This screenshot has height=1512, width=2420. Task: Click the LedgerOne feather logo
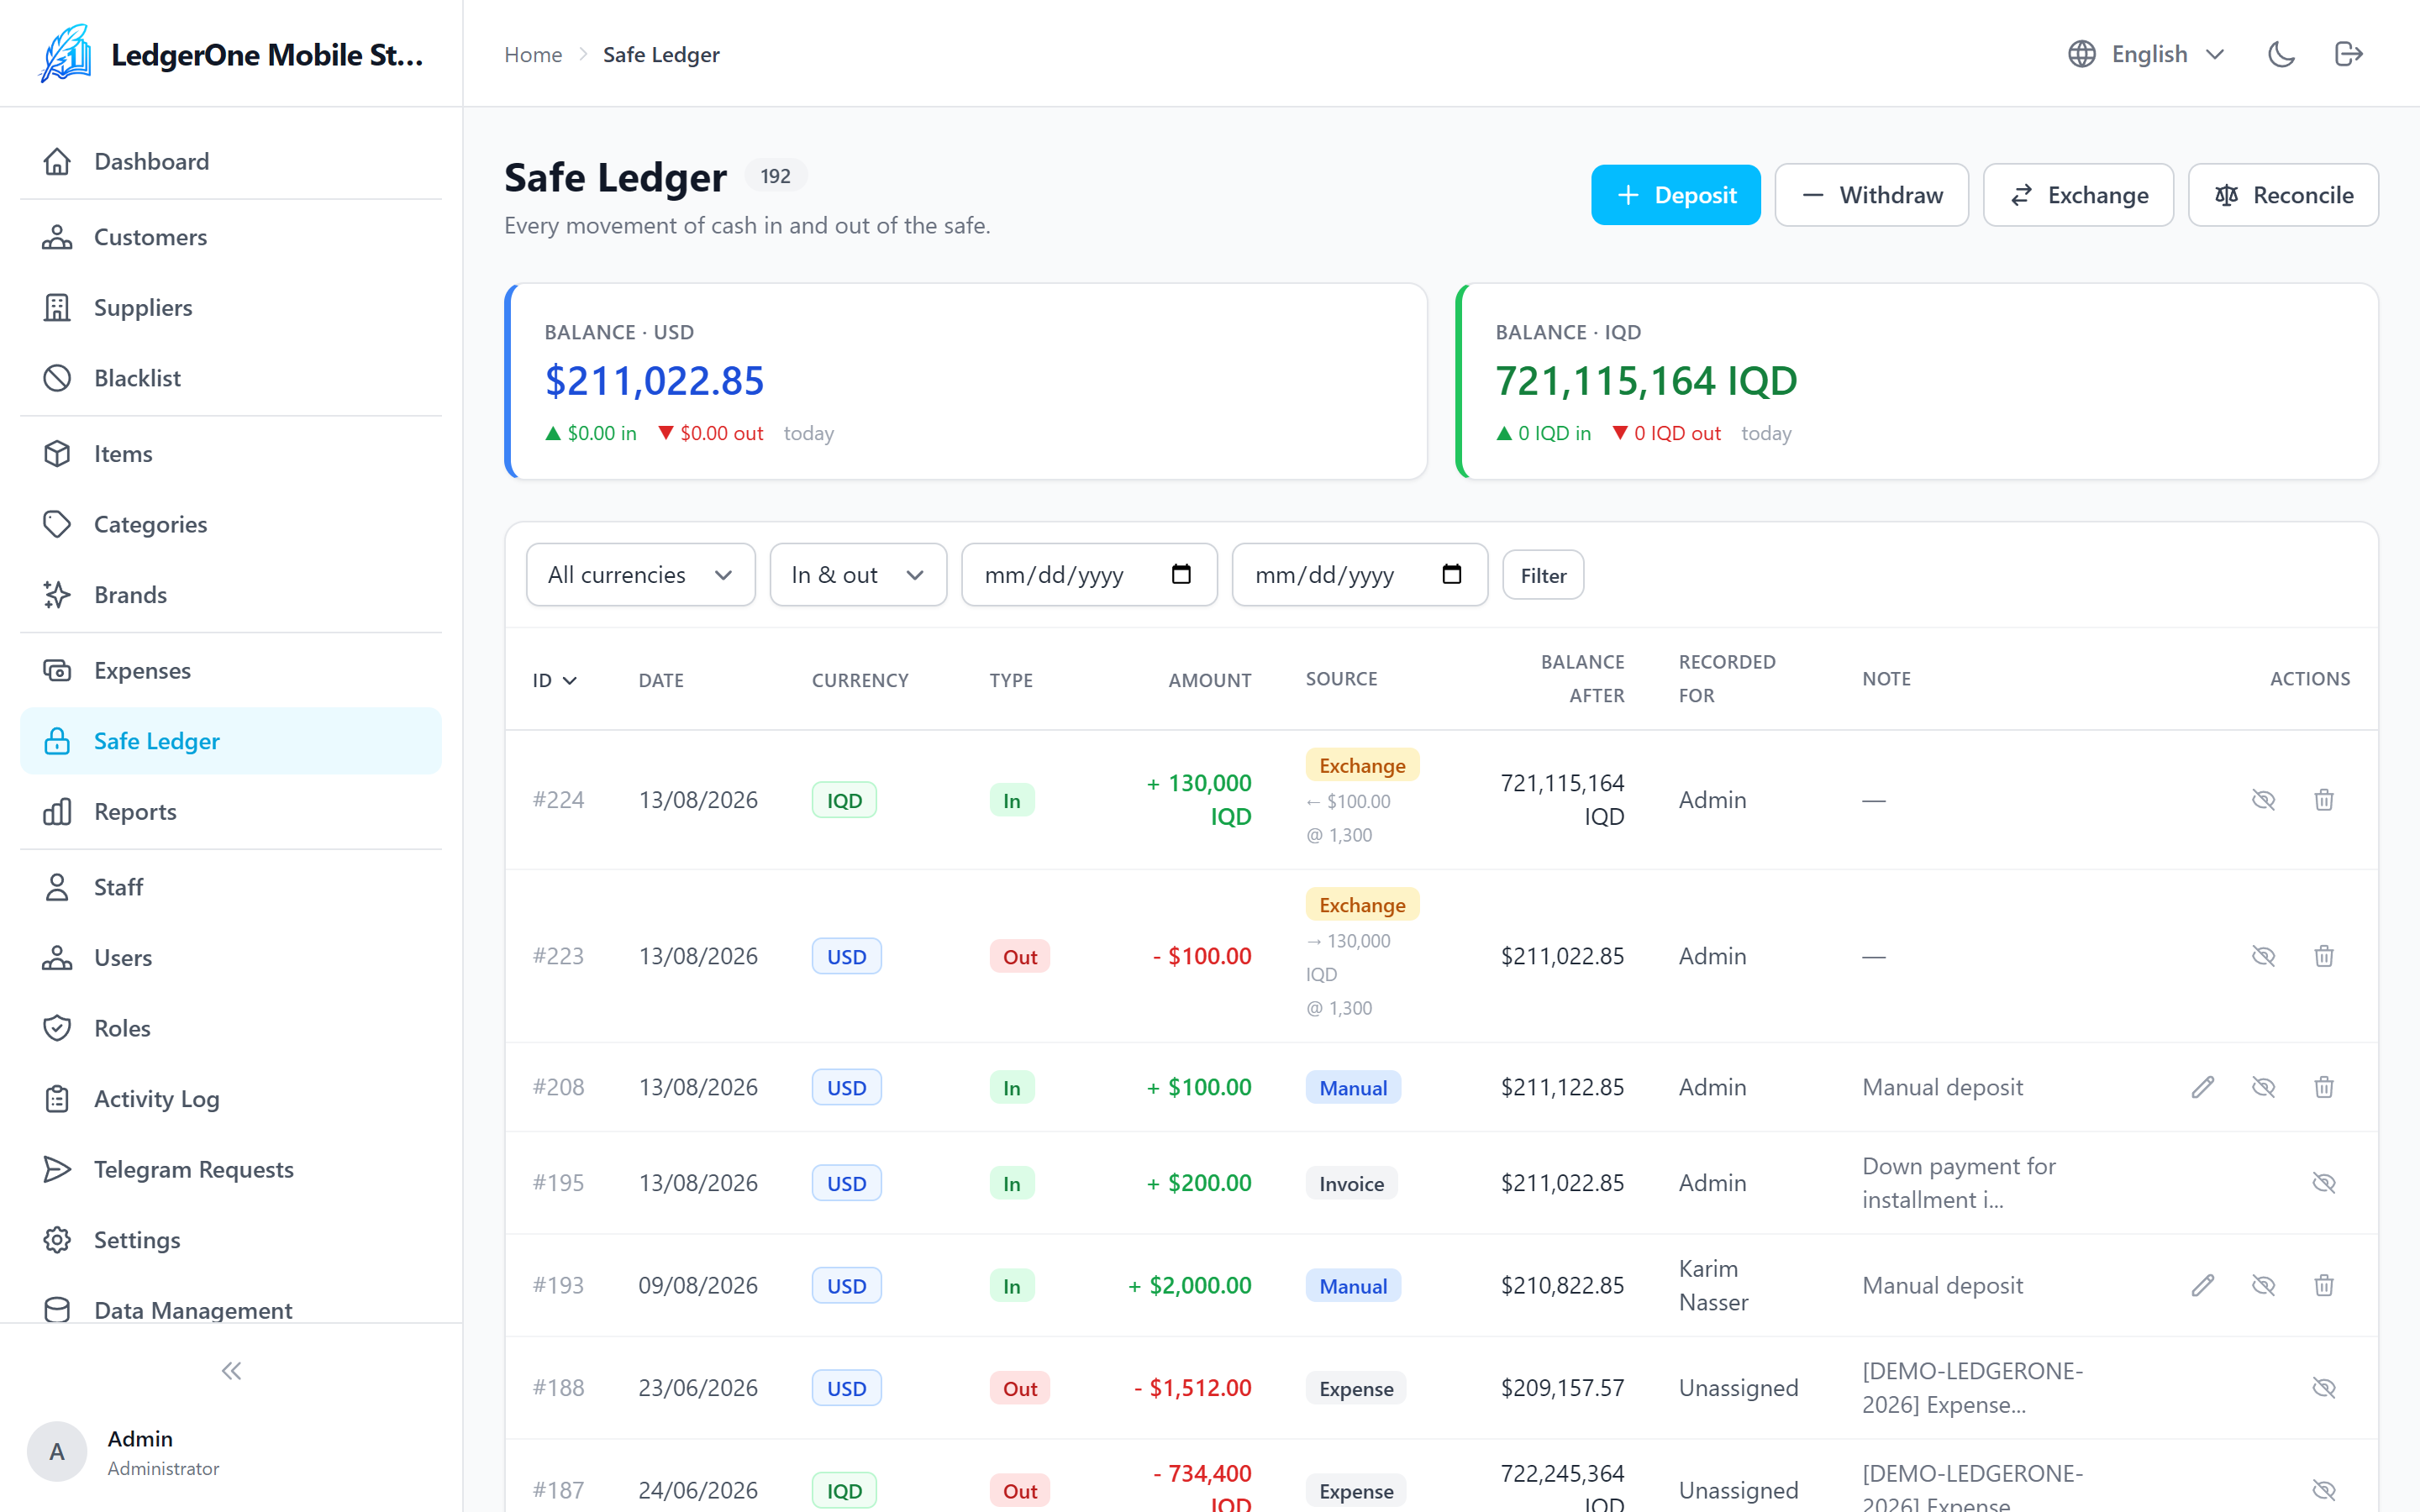[x=65, y=54]
